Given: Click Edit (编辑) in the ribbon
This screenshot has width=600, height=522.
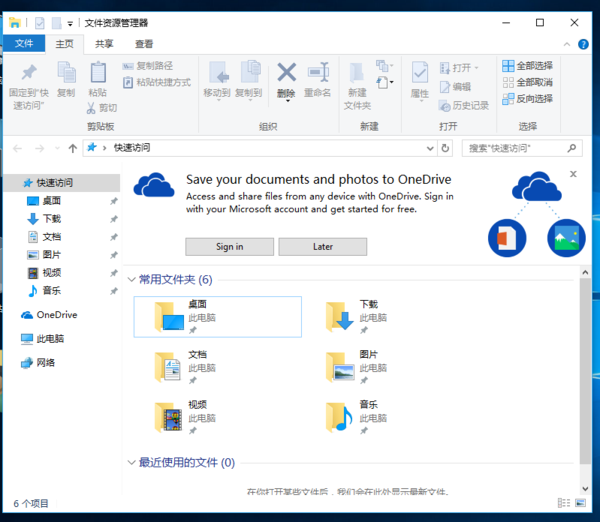Looking at the screenshot, I should click(455, 87).
